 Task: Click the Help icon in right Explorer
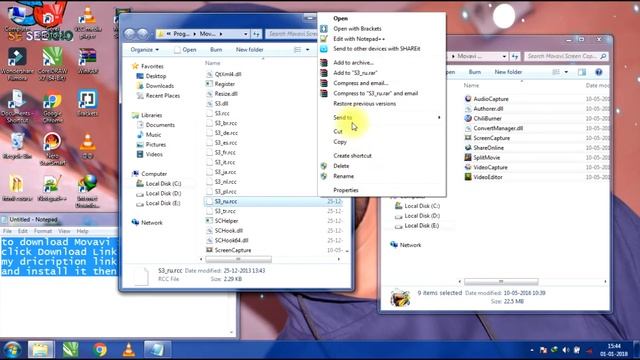point(598,72)
